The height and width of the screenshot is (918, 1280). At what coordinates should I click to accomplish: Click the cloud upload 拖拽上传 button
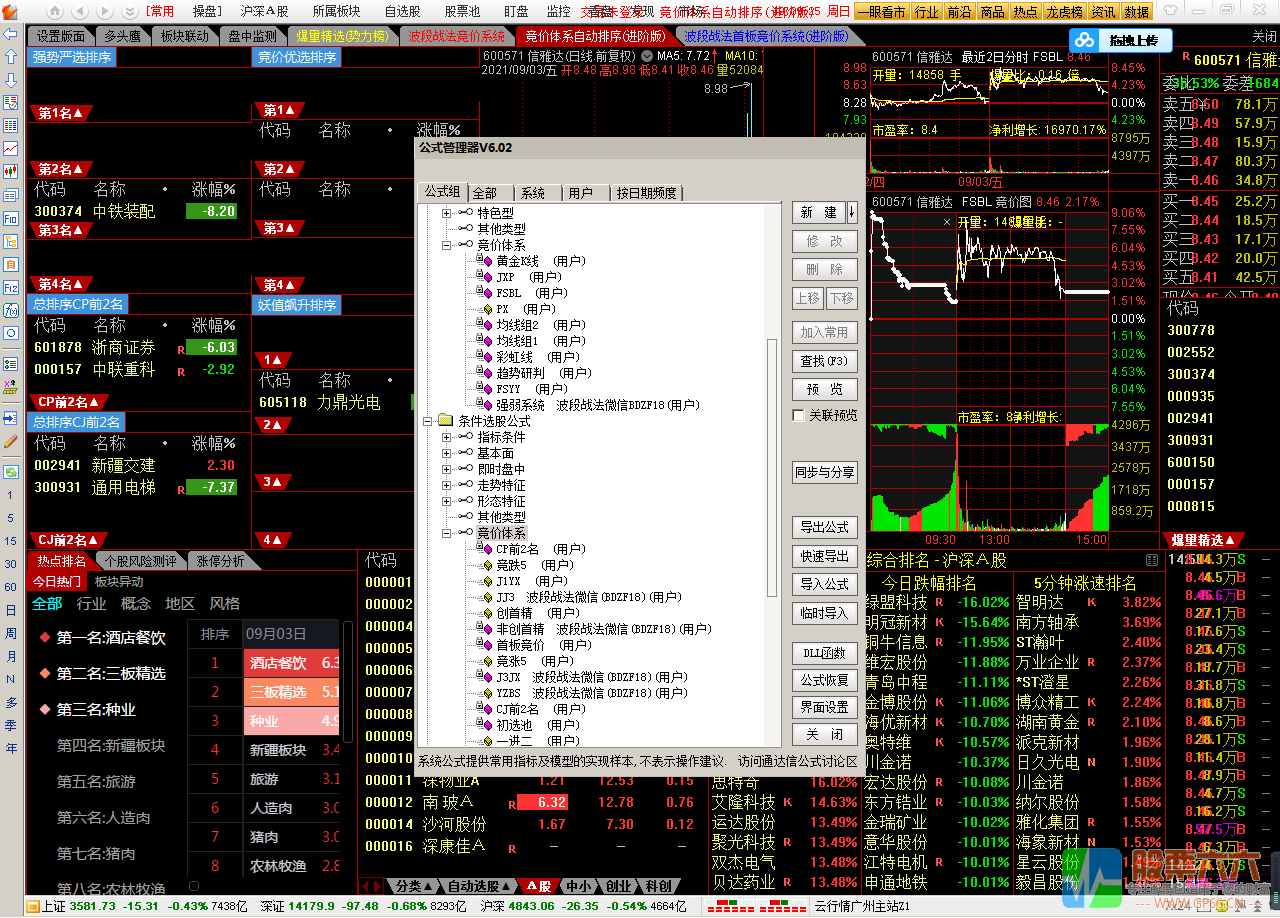tap(1119, 41)
